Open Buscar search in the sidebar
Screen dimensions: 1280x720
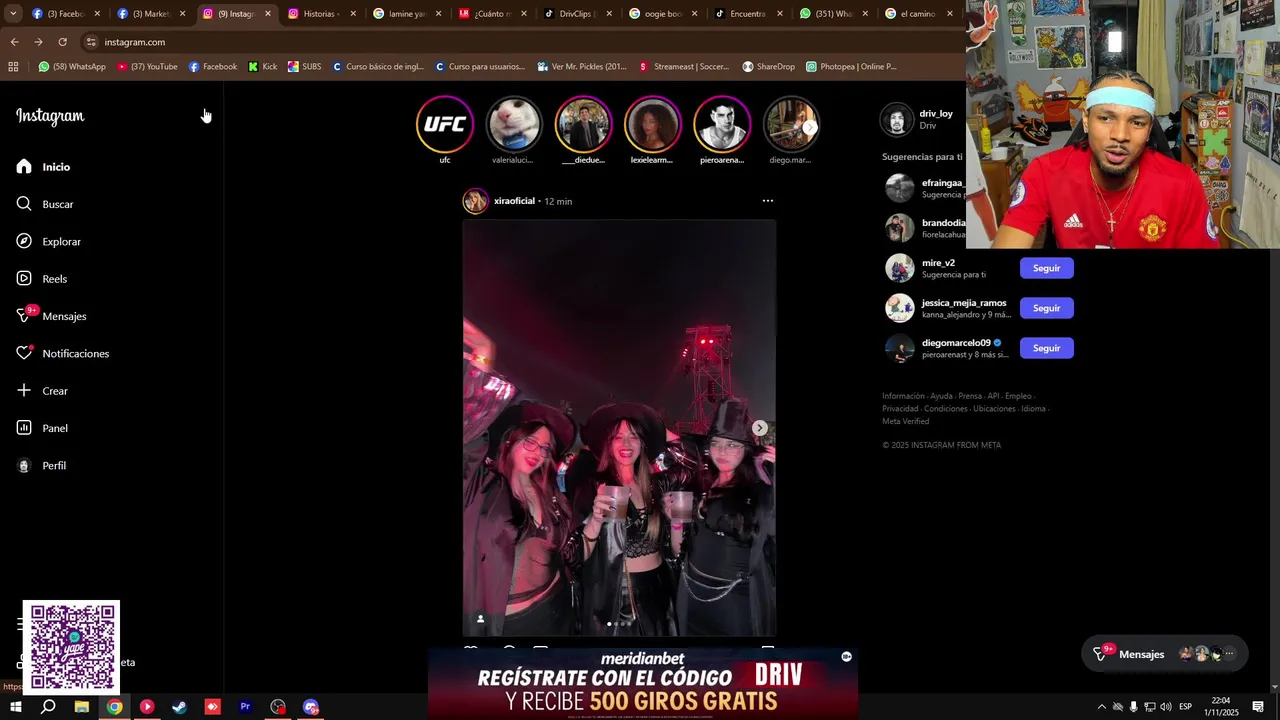tap(45, 204)
